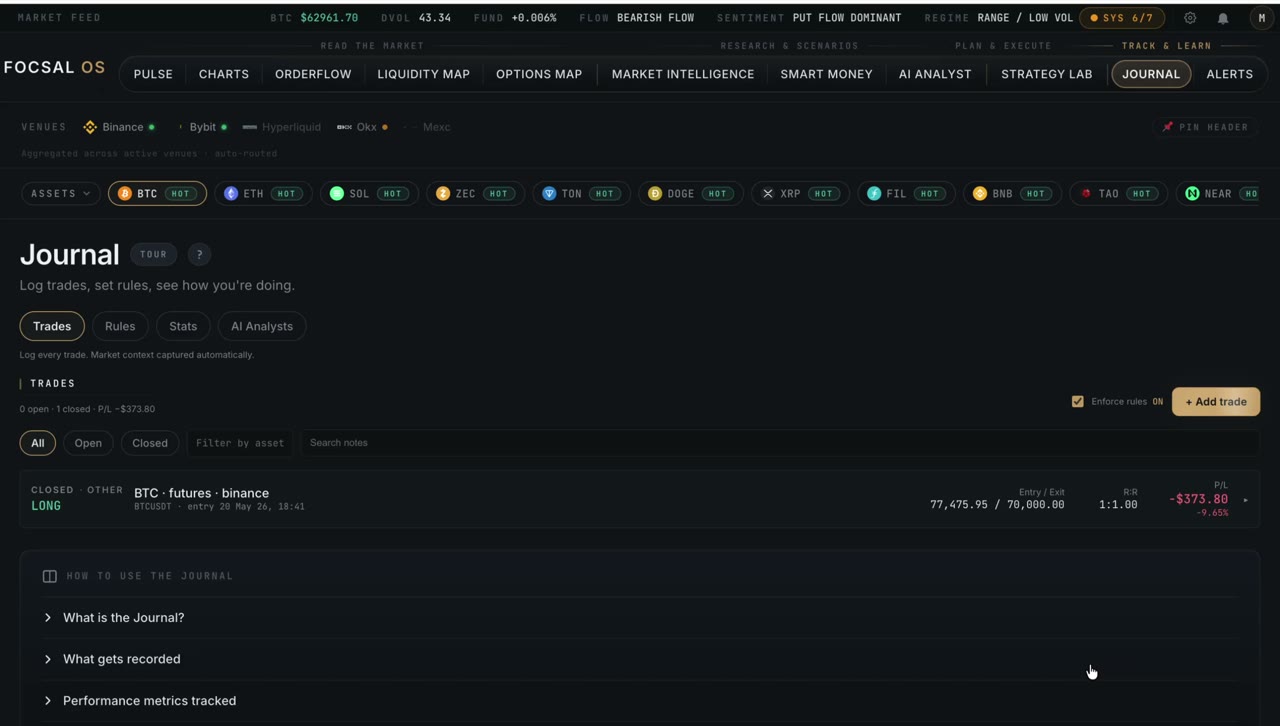Select the TAO asset chip

point(1118,193)
